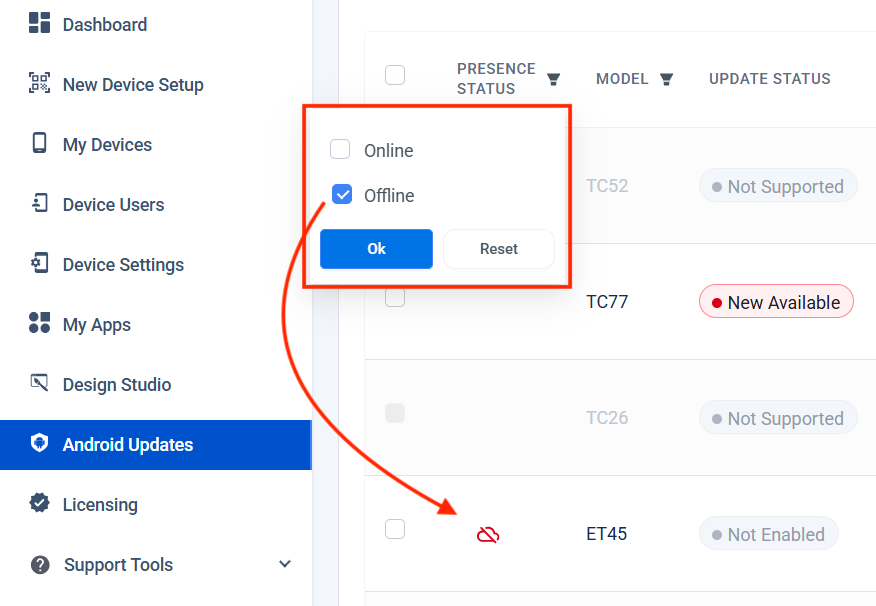Click the red offline cloud icon for ET45
The width and height of the screenshot is (876, 606).
click(488, 535)
